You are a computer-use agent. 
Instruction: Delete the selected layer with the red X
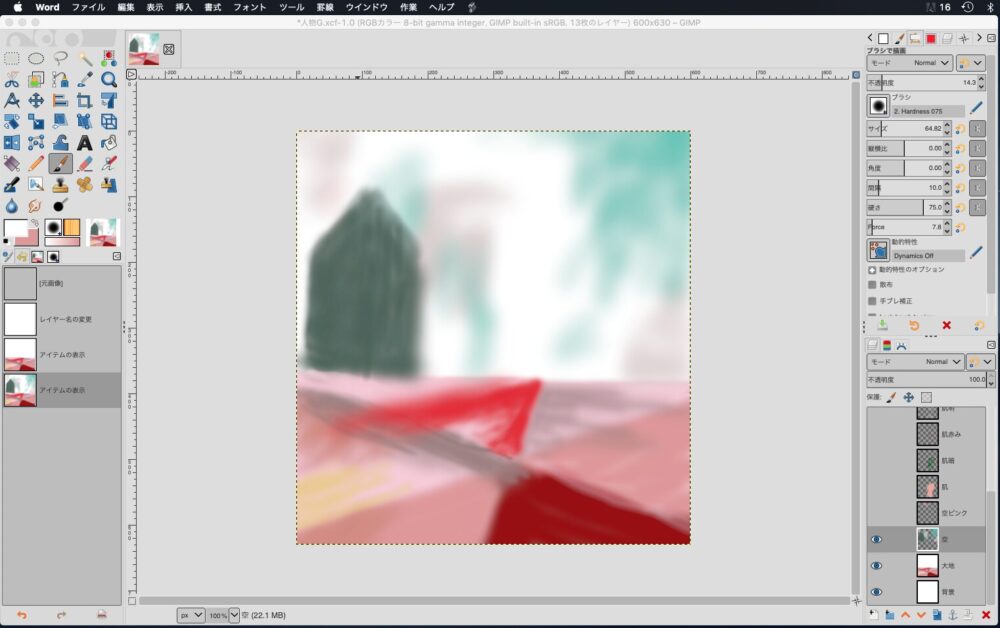[986, 614]
